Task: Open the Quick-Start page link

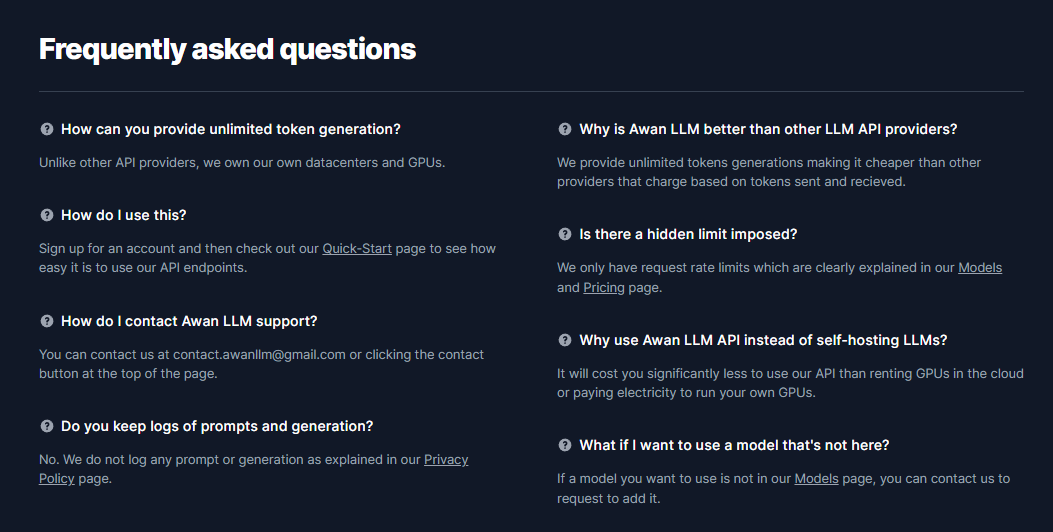Action: pos(357,248)
